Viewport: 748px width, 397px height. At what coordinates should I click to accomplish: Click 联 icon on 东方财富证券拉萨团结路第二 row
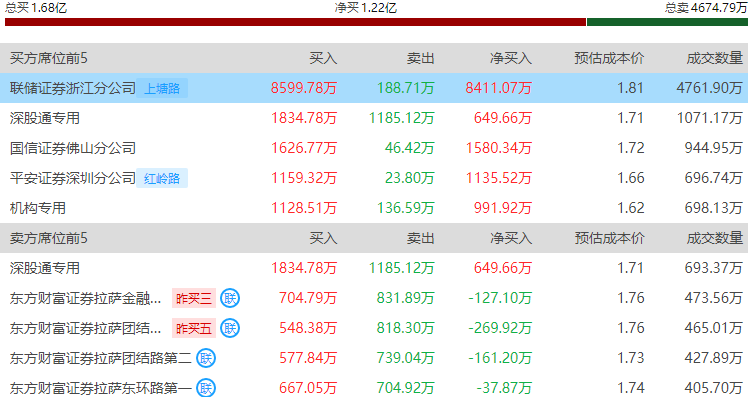point(206,358)
